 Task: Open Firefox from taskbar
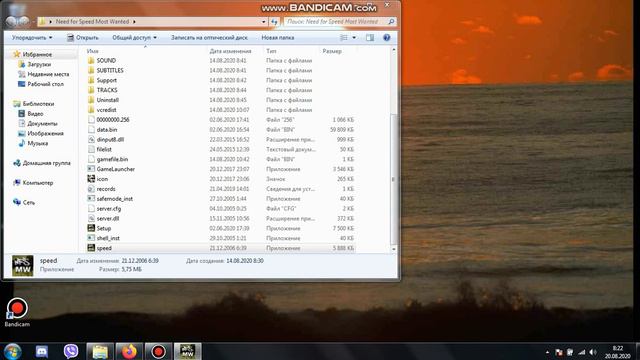(129, 351)
